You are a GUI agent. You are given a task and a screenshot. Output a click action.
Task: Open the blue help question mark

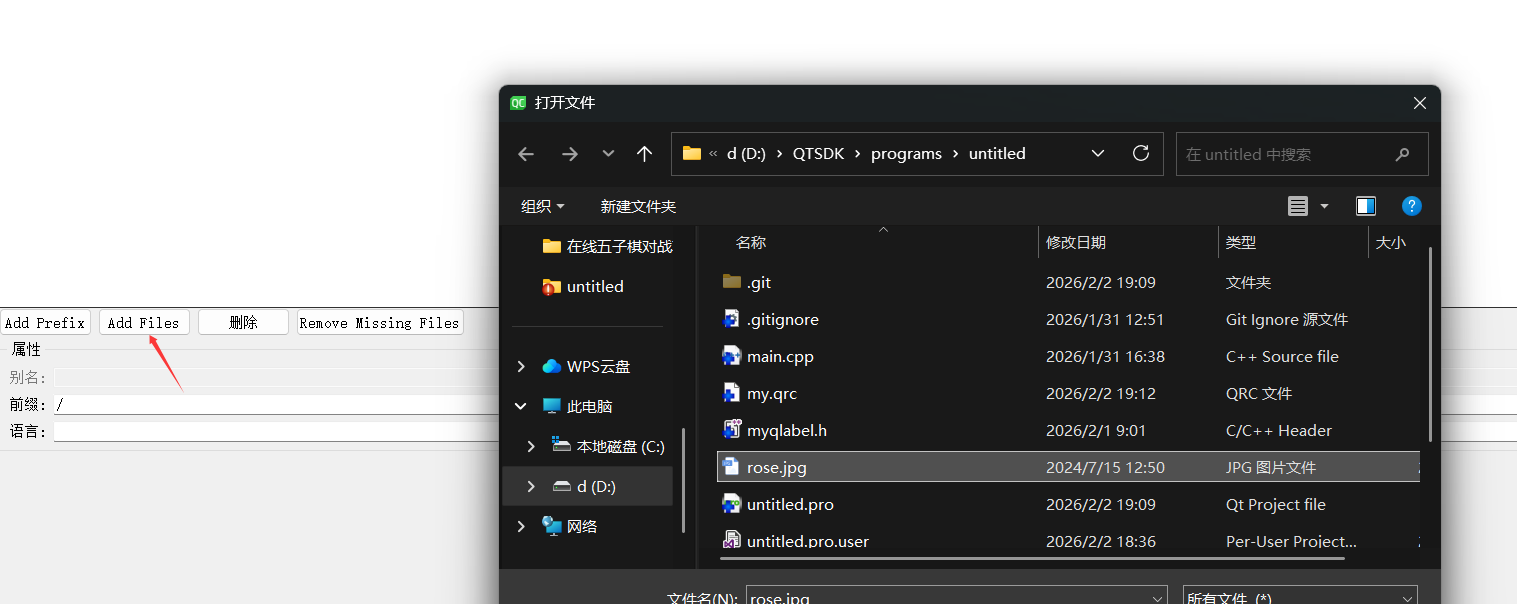point(1412,206)
